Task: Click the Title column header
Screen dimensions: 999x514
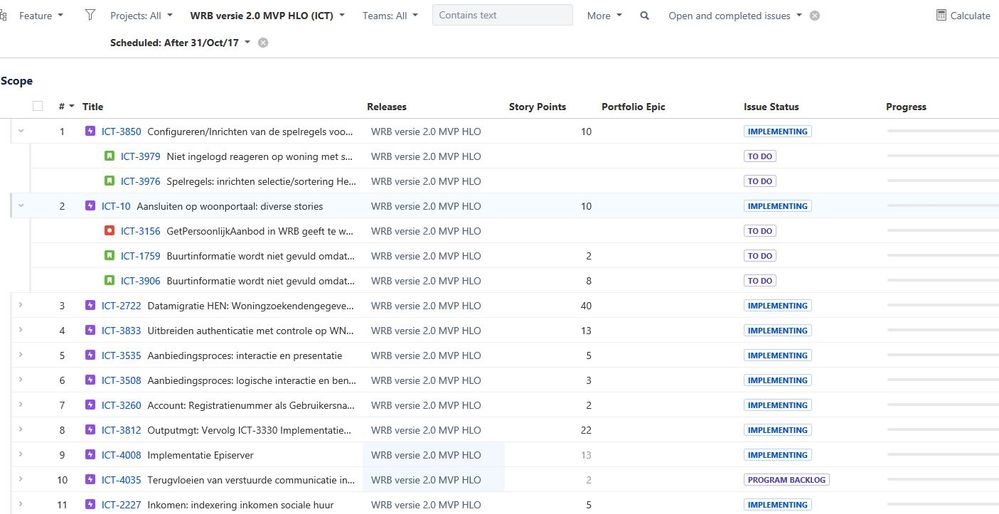Action: point(92,107)
